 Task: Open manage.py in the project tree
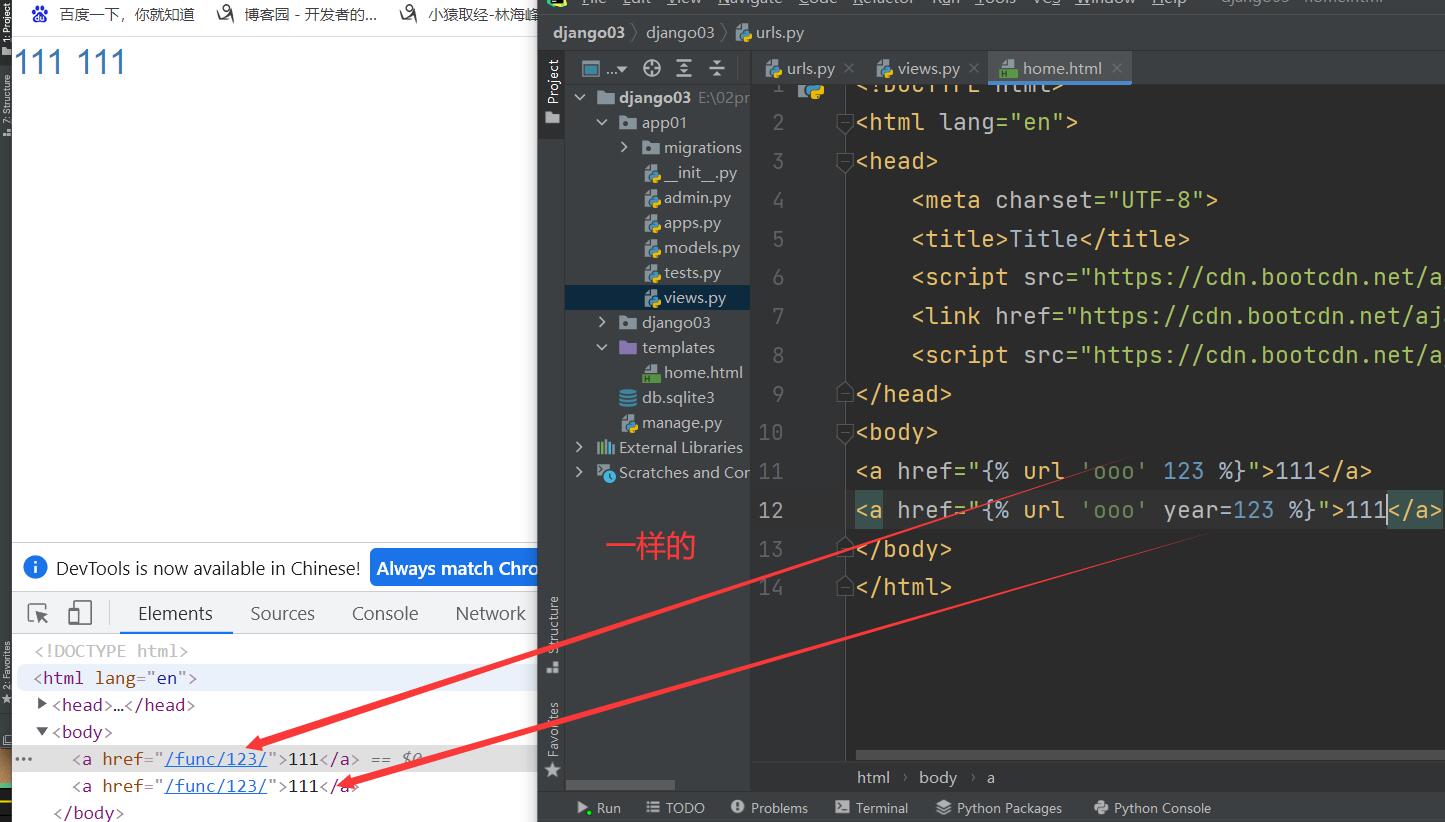(671, 422)
